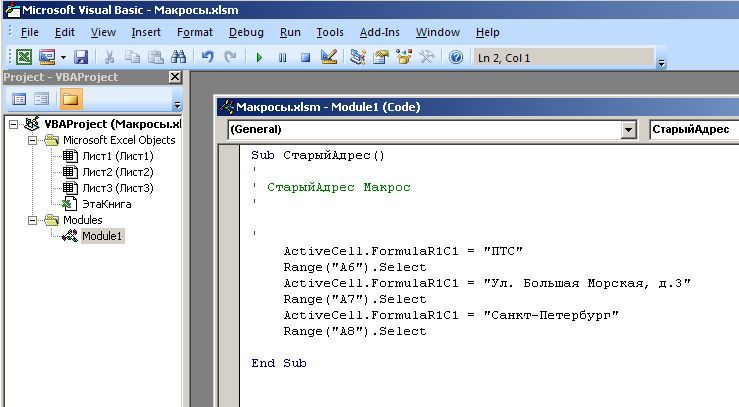
Task: Open the Format menu
Action: click(195, 32)
